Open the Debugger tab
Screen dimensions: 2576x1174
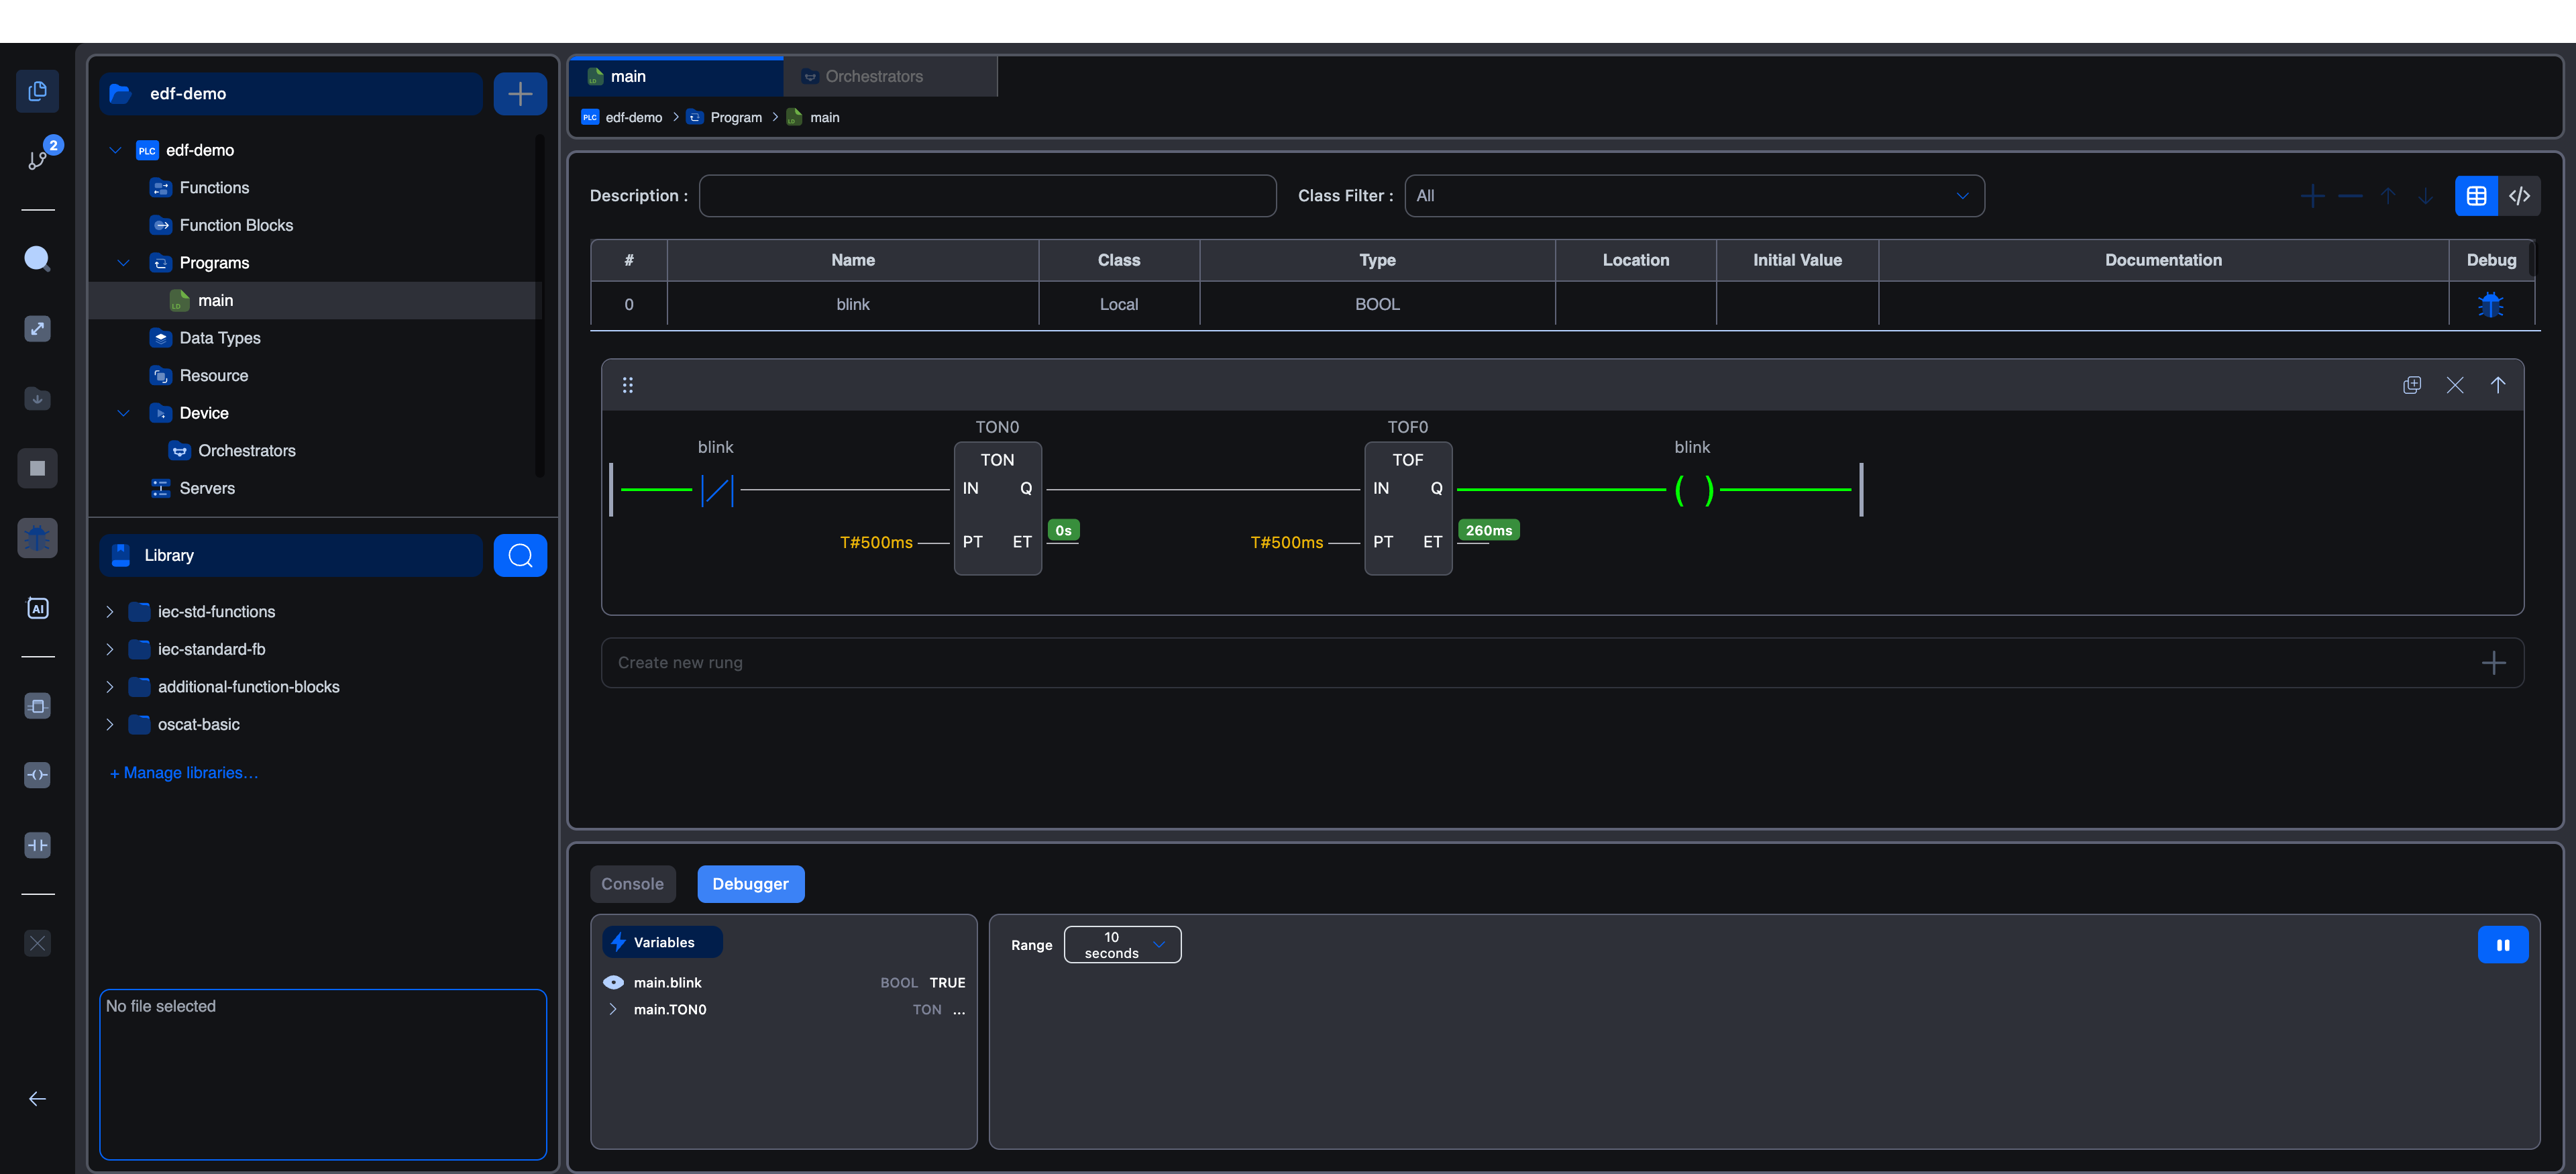pyautogui.click(x=750, y=884)
